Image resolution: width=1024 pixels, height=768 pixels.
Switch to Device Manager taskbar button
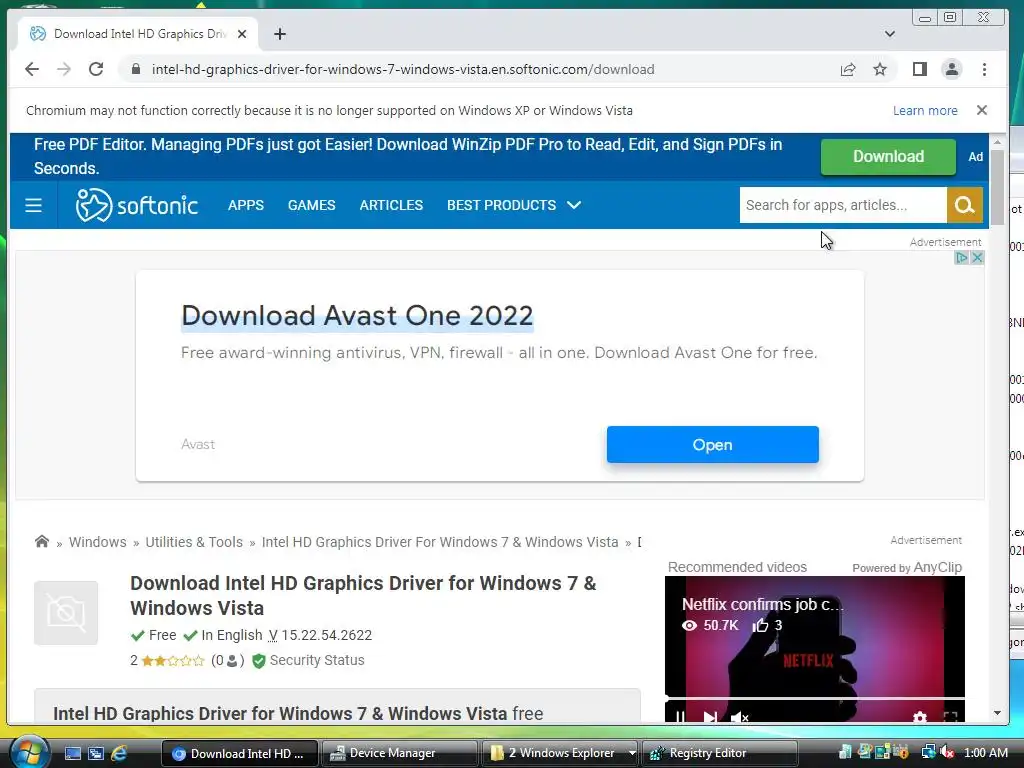399,753
